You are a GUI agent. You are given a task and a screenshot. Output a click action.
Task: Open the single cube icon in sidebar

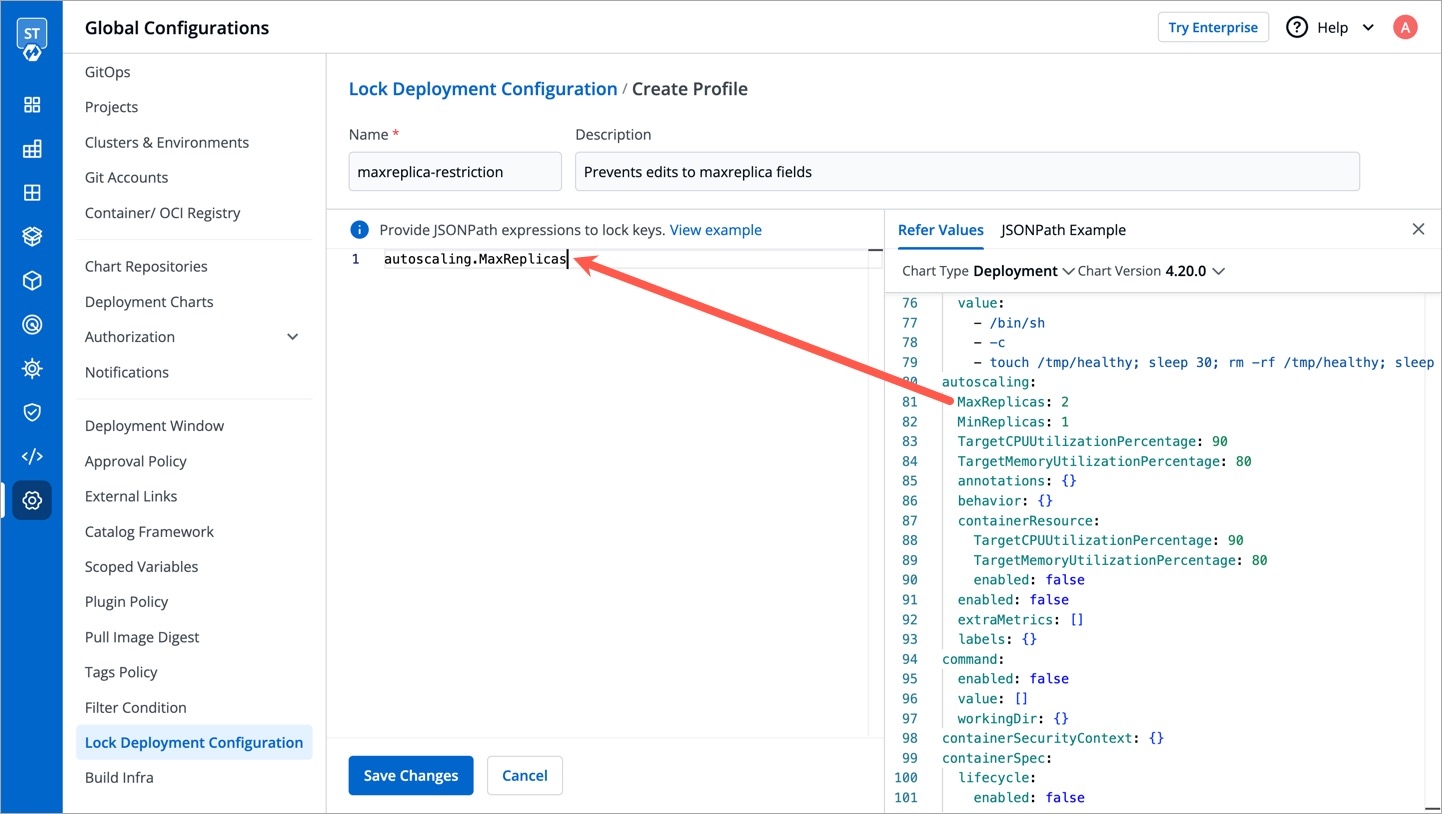tap(32, 281)
